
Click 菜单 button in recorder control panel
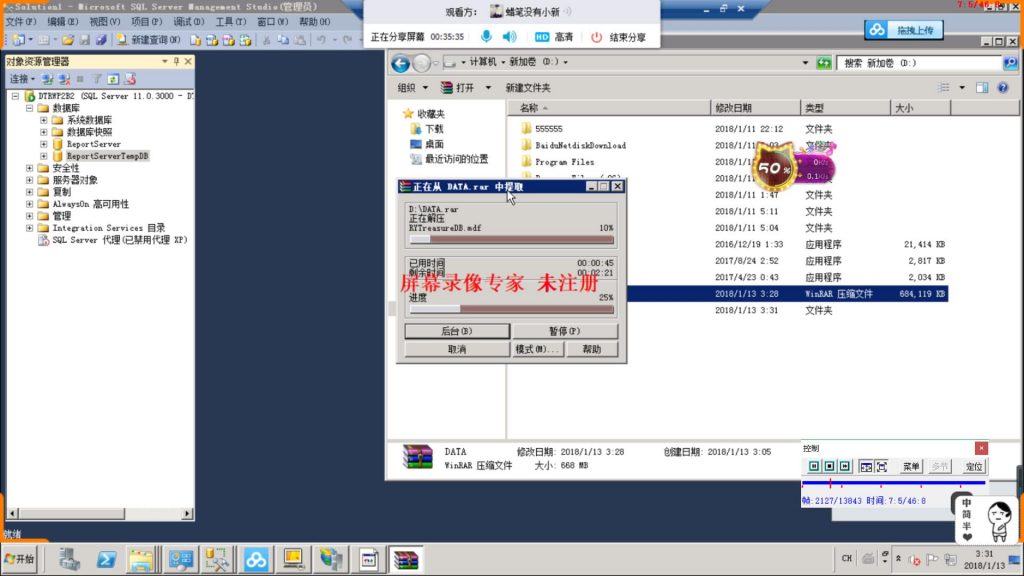pos(911,466)
